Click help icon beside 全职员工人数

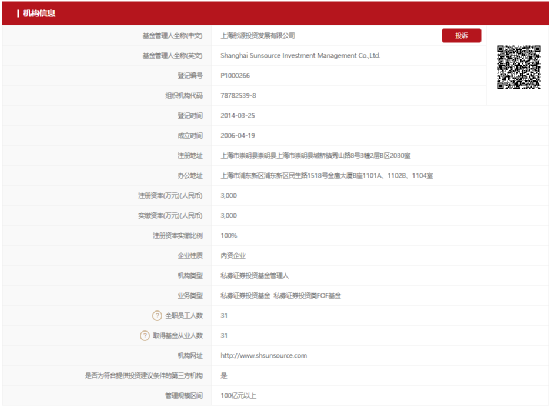coord(157,316)
